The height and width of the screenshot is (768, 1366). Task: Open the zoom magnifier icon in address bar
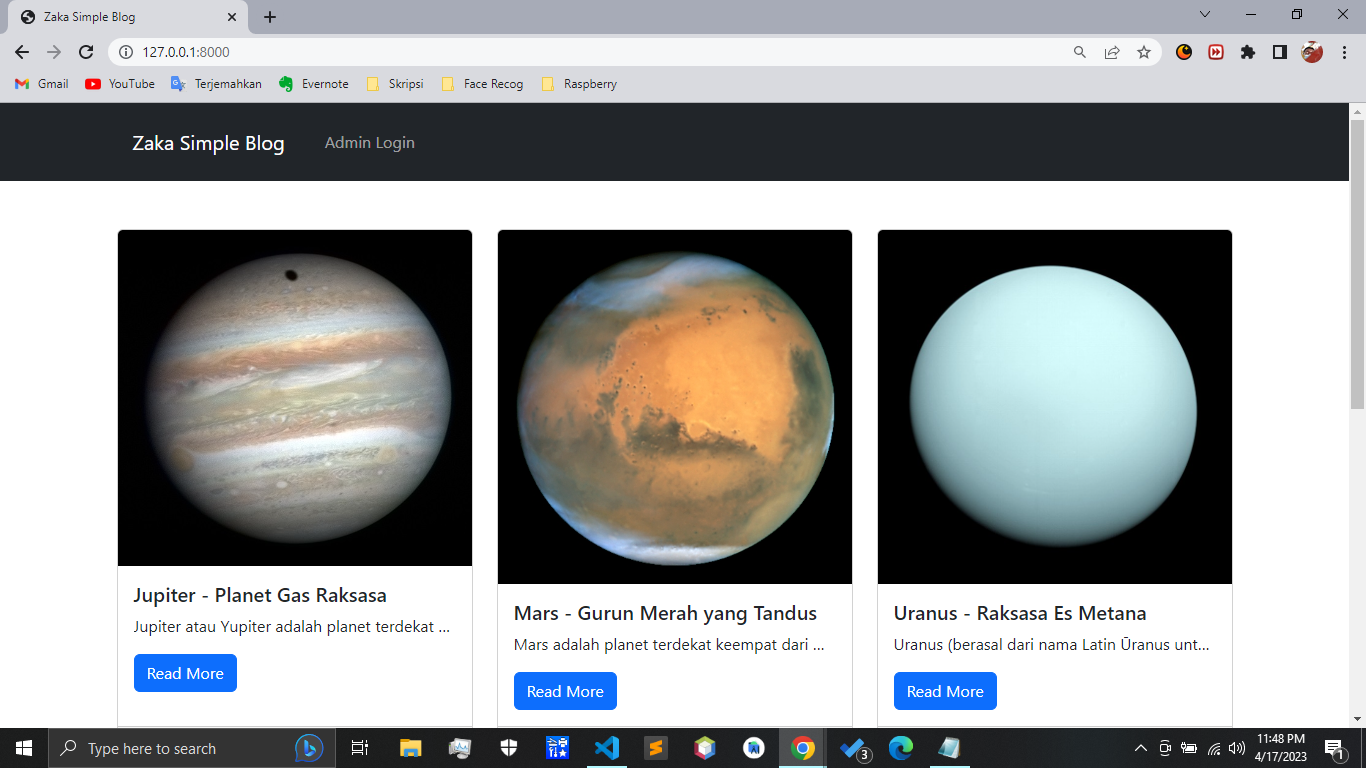[x=1080, y=52]
